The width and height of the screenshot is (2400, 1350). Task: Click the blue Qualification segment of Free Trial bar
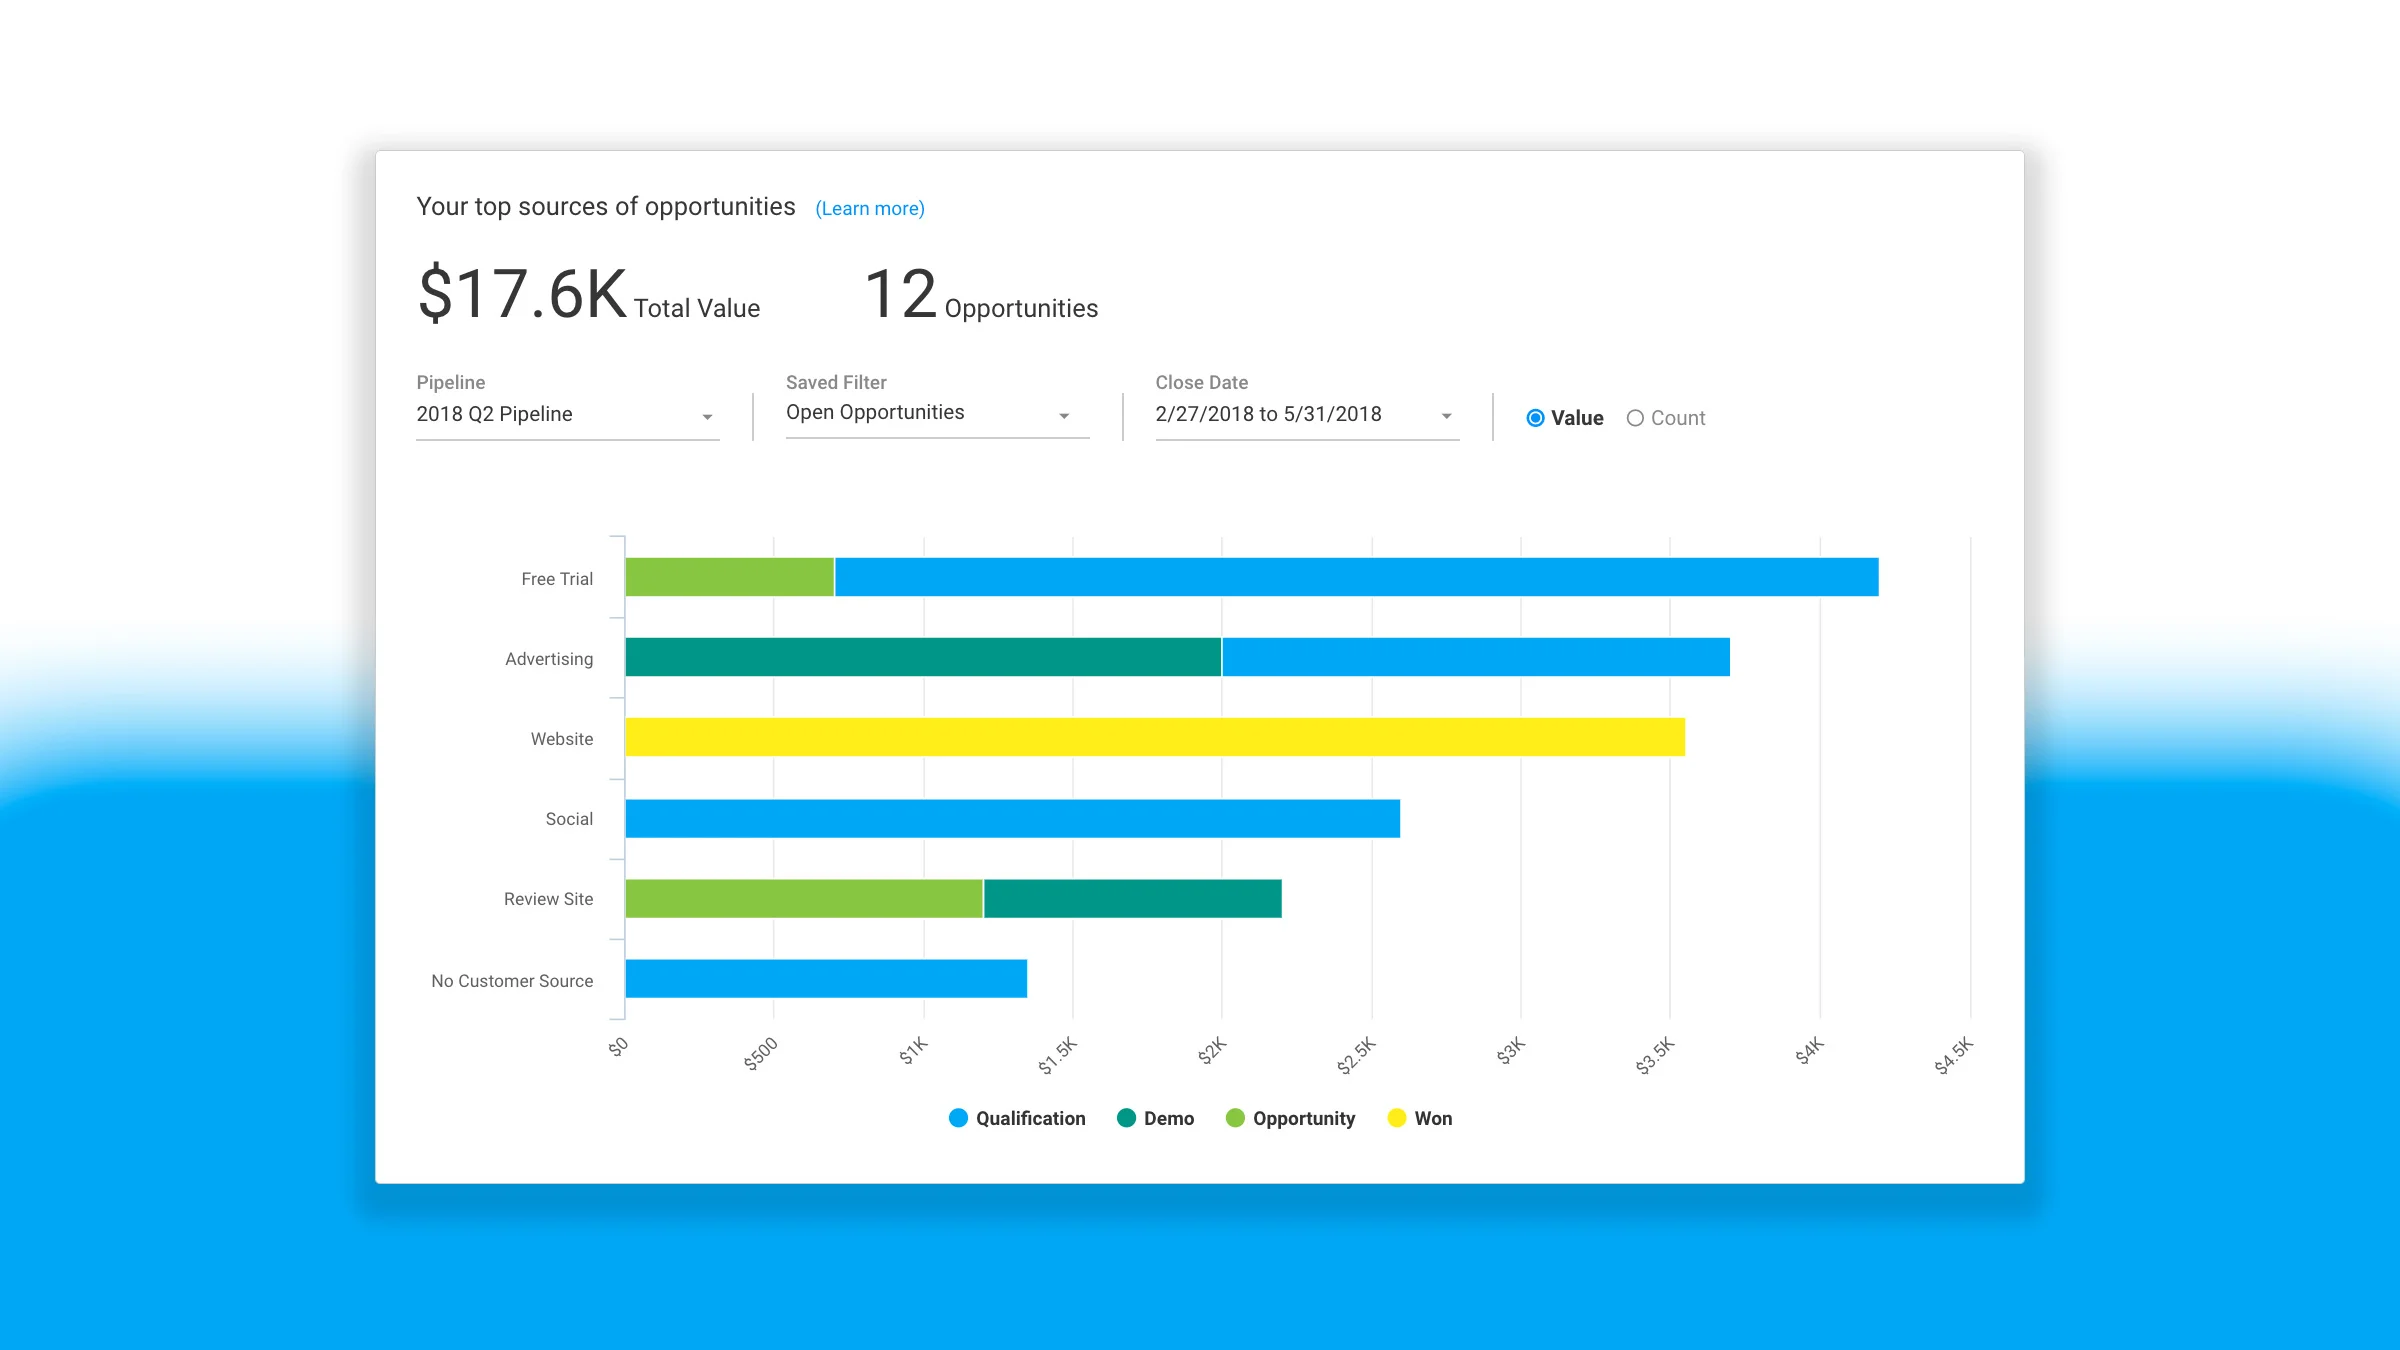1356,577
